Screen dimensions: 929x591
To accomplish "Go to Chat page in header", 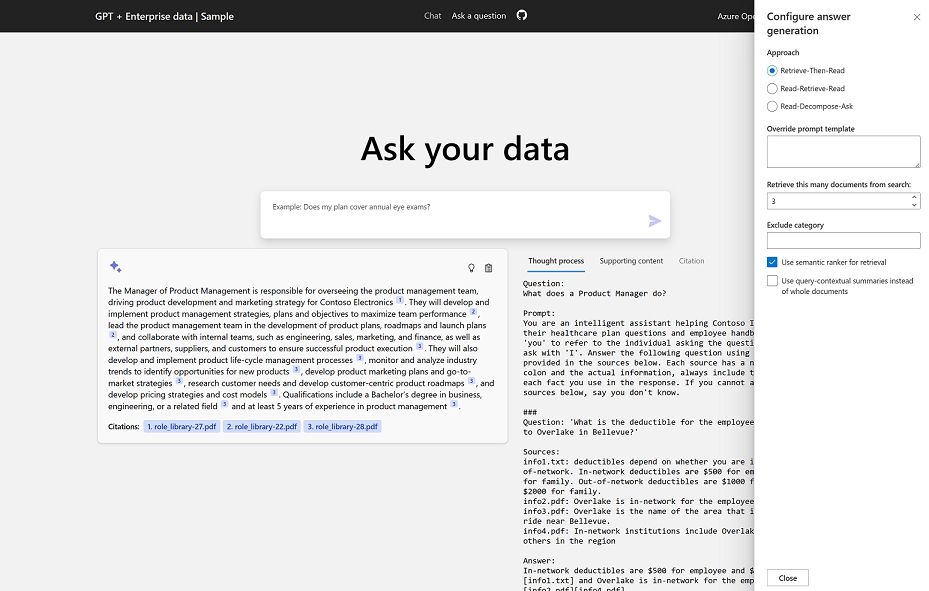I will point(433,16).
